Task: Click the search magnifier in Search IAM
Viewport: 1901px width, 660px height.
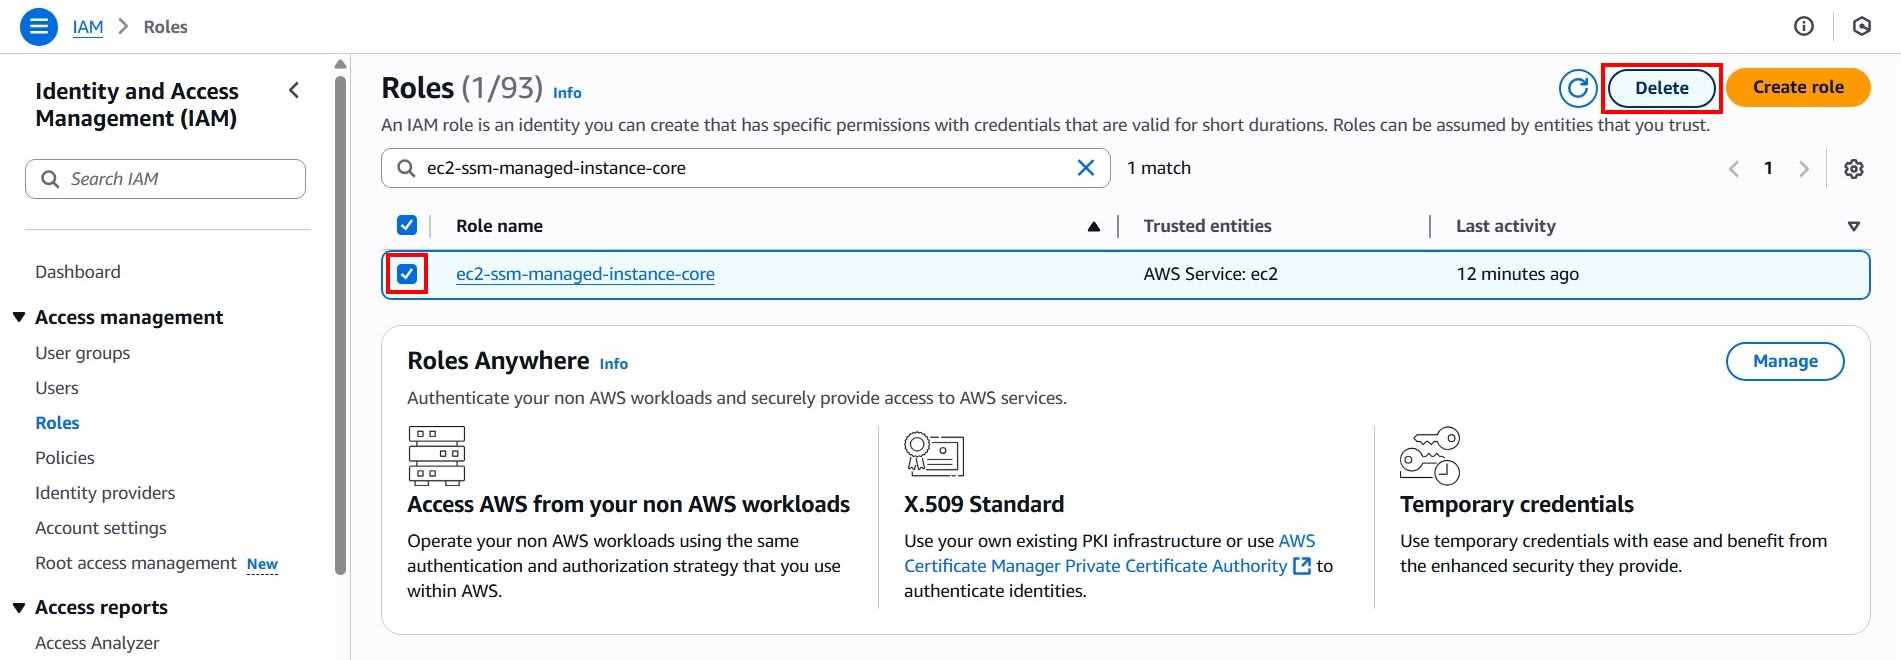Action: pos(50,179)
